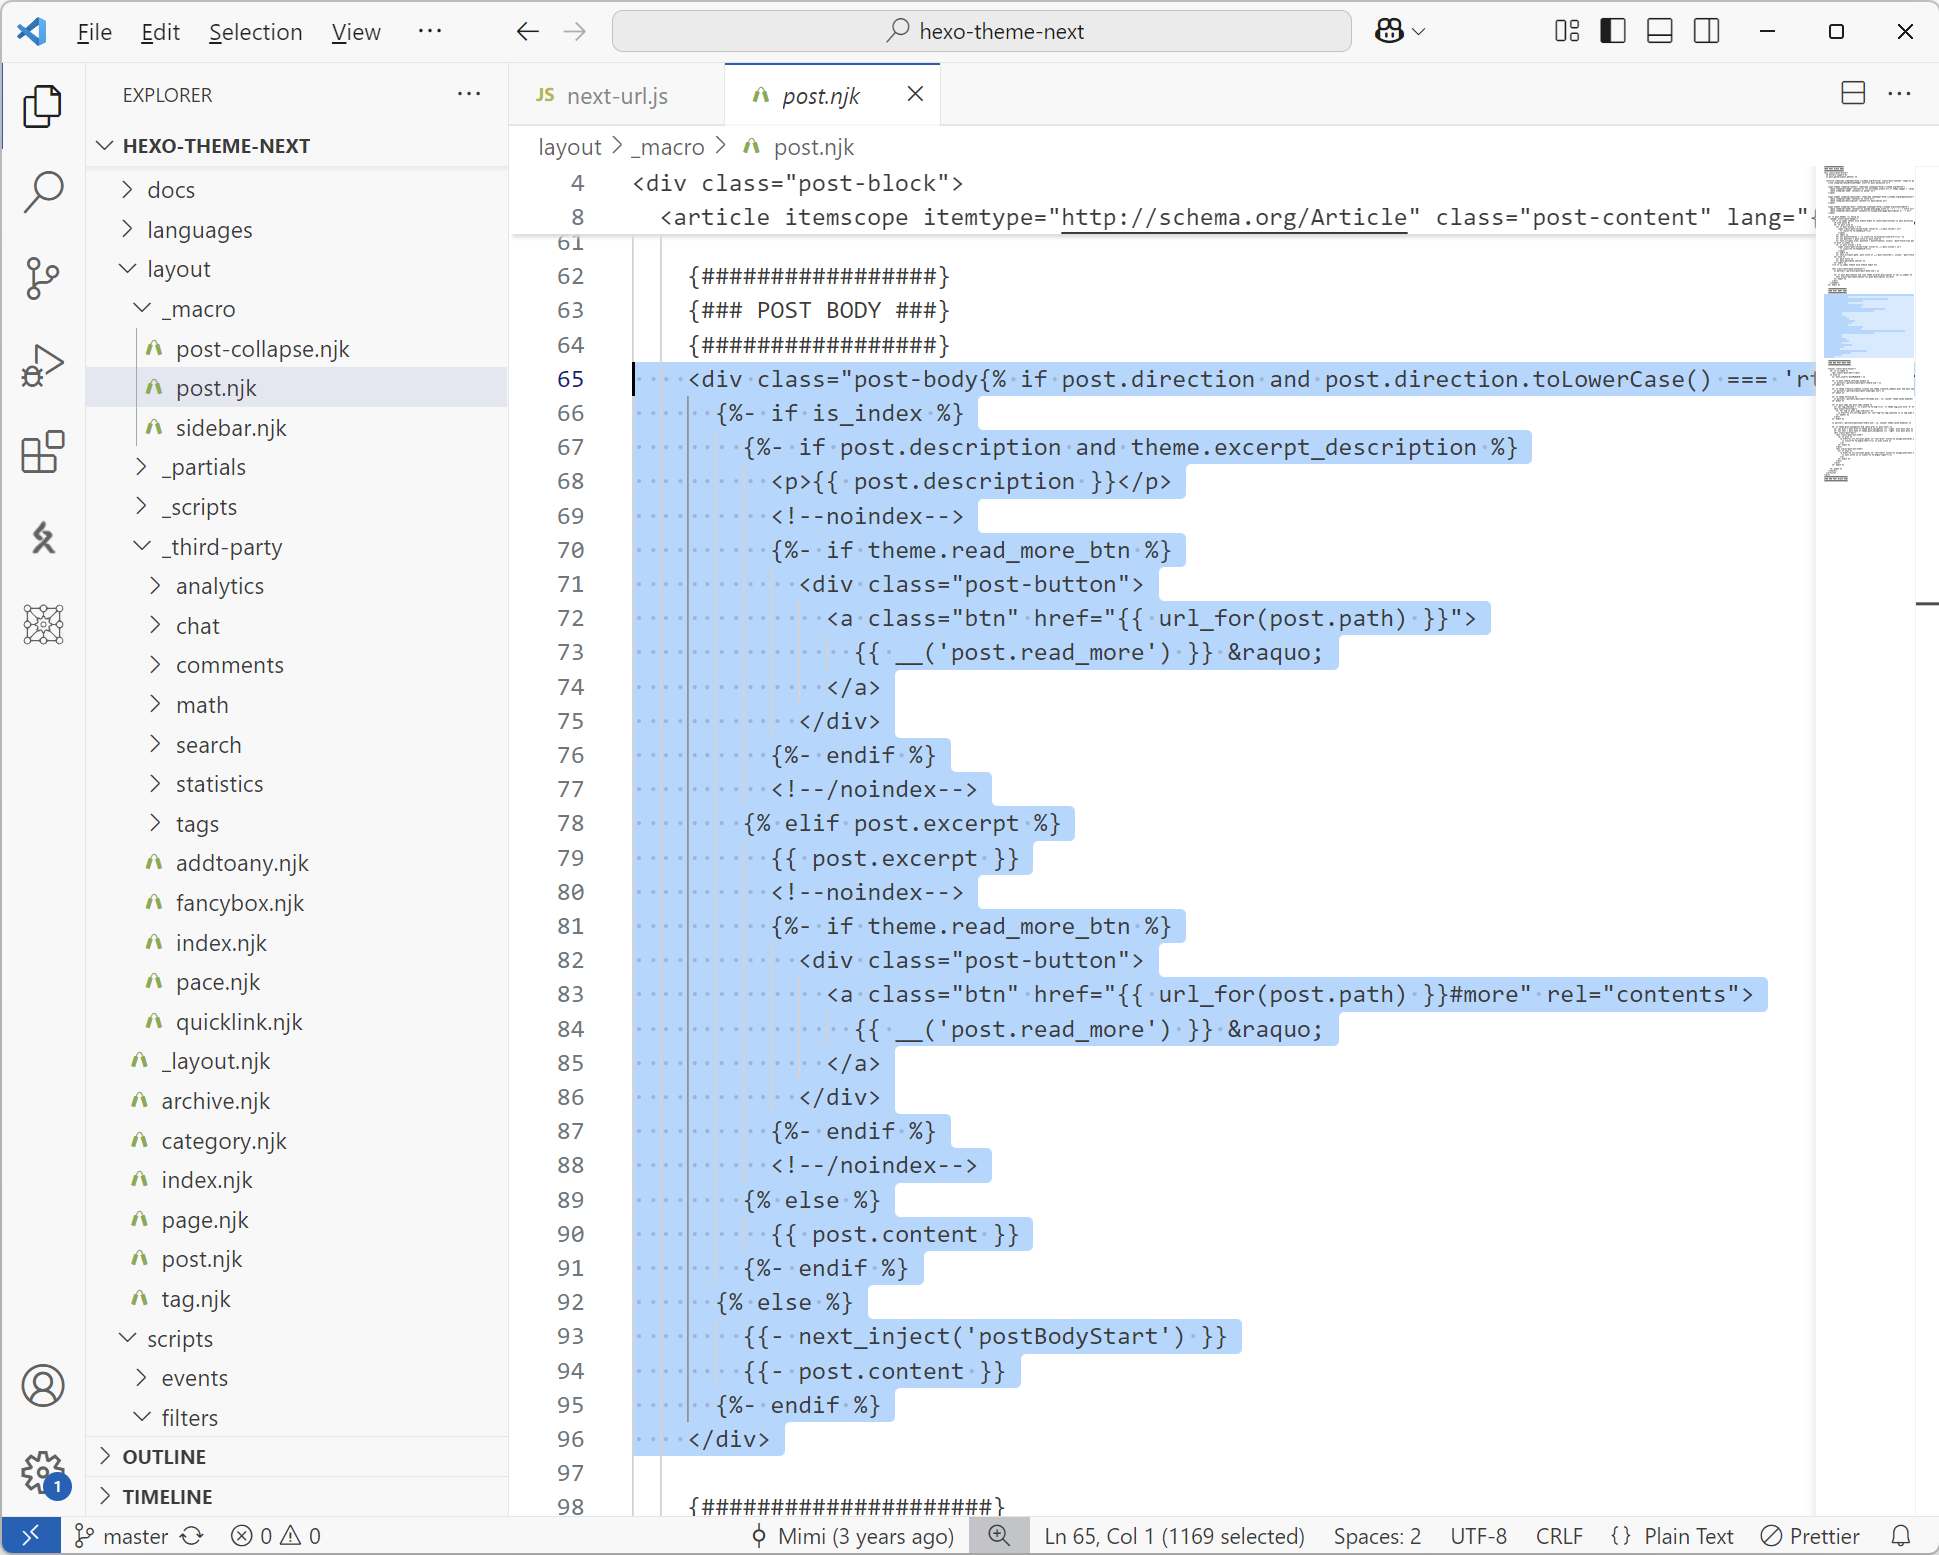Expand the OUTLINE section
This screenshot has height=1555, width=1939.
point(165,1457)
